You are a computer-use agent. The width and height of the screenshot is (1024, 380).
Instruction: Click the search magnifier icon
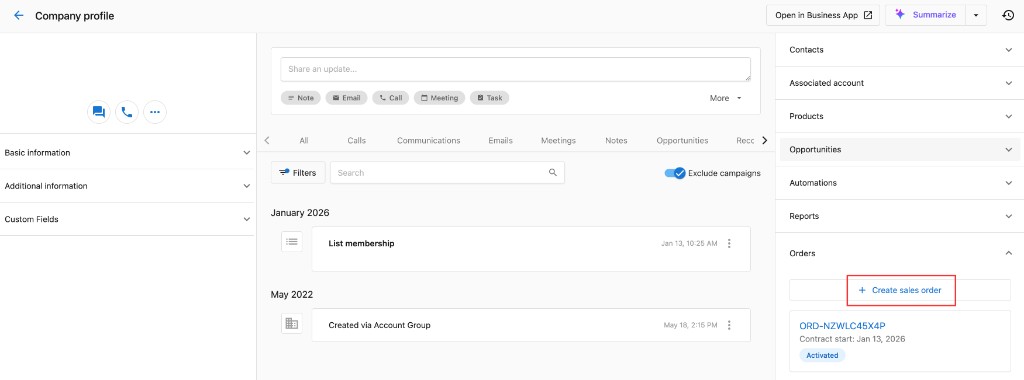[x=552, y=173]
